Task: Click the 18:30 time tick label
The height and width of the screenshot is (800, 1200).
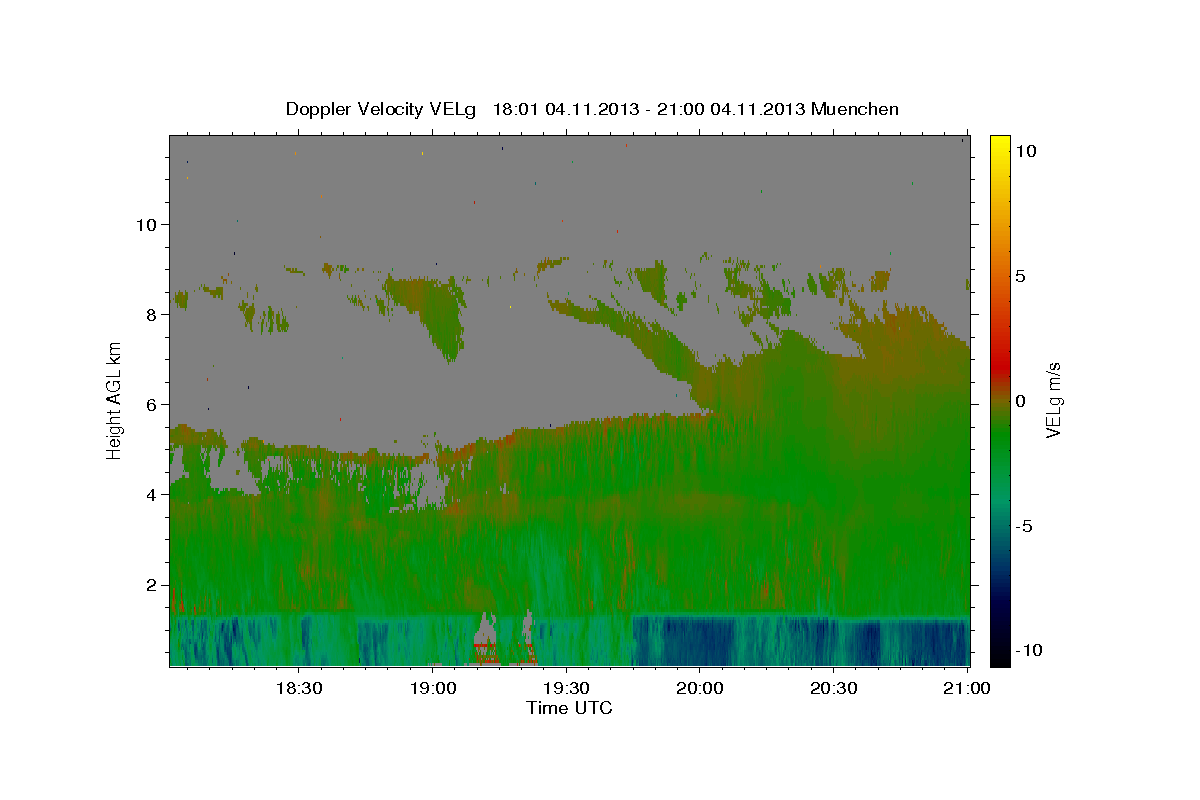Action: [x=298, y=689]
